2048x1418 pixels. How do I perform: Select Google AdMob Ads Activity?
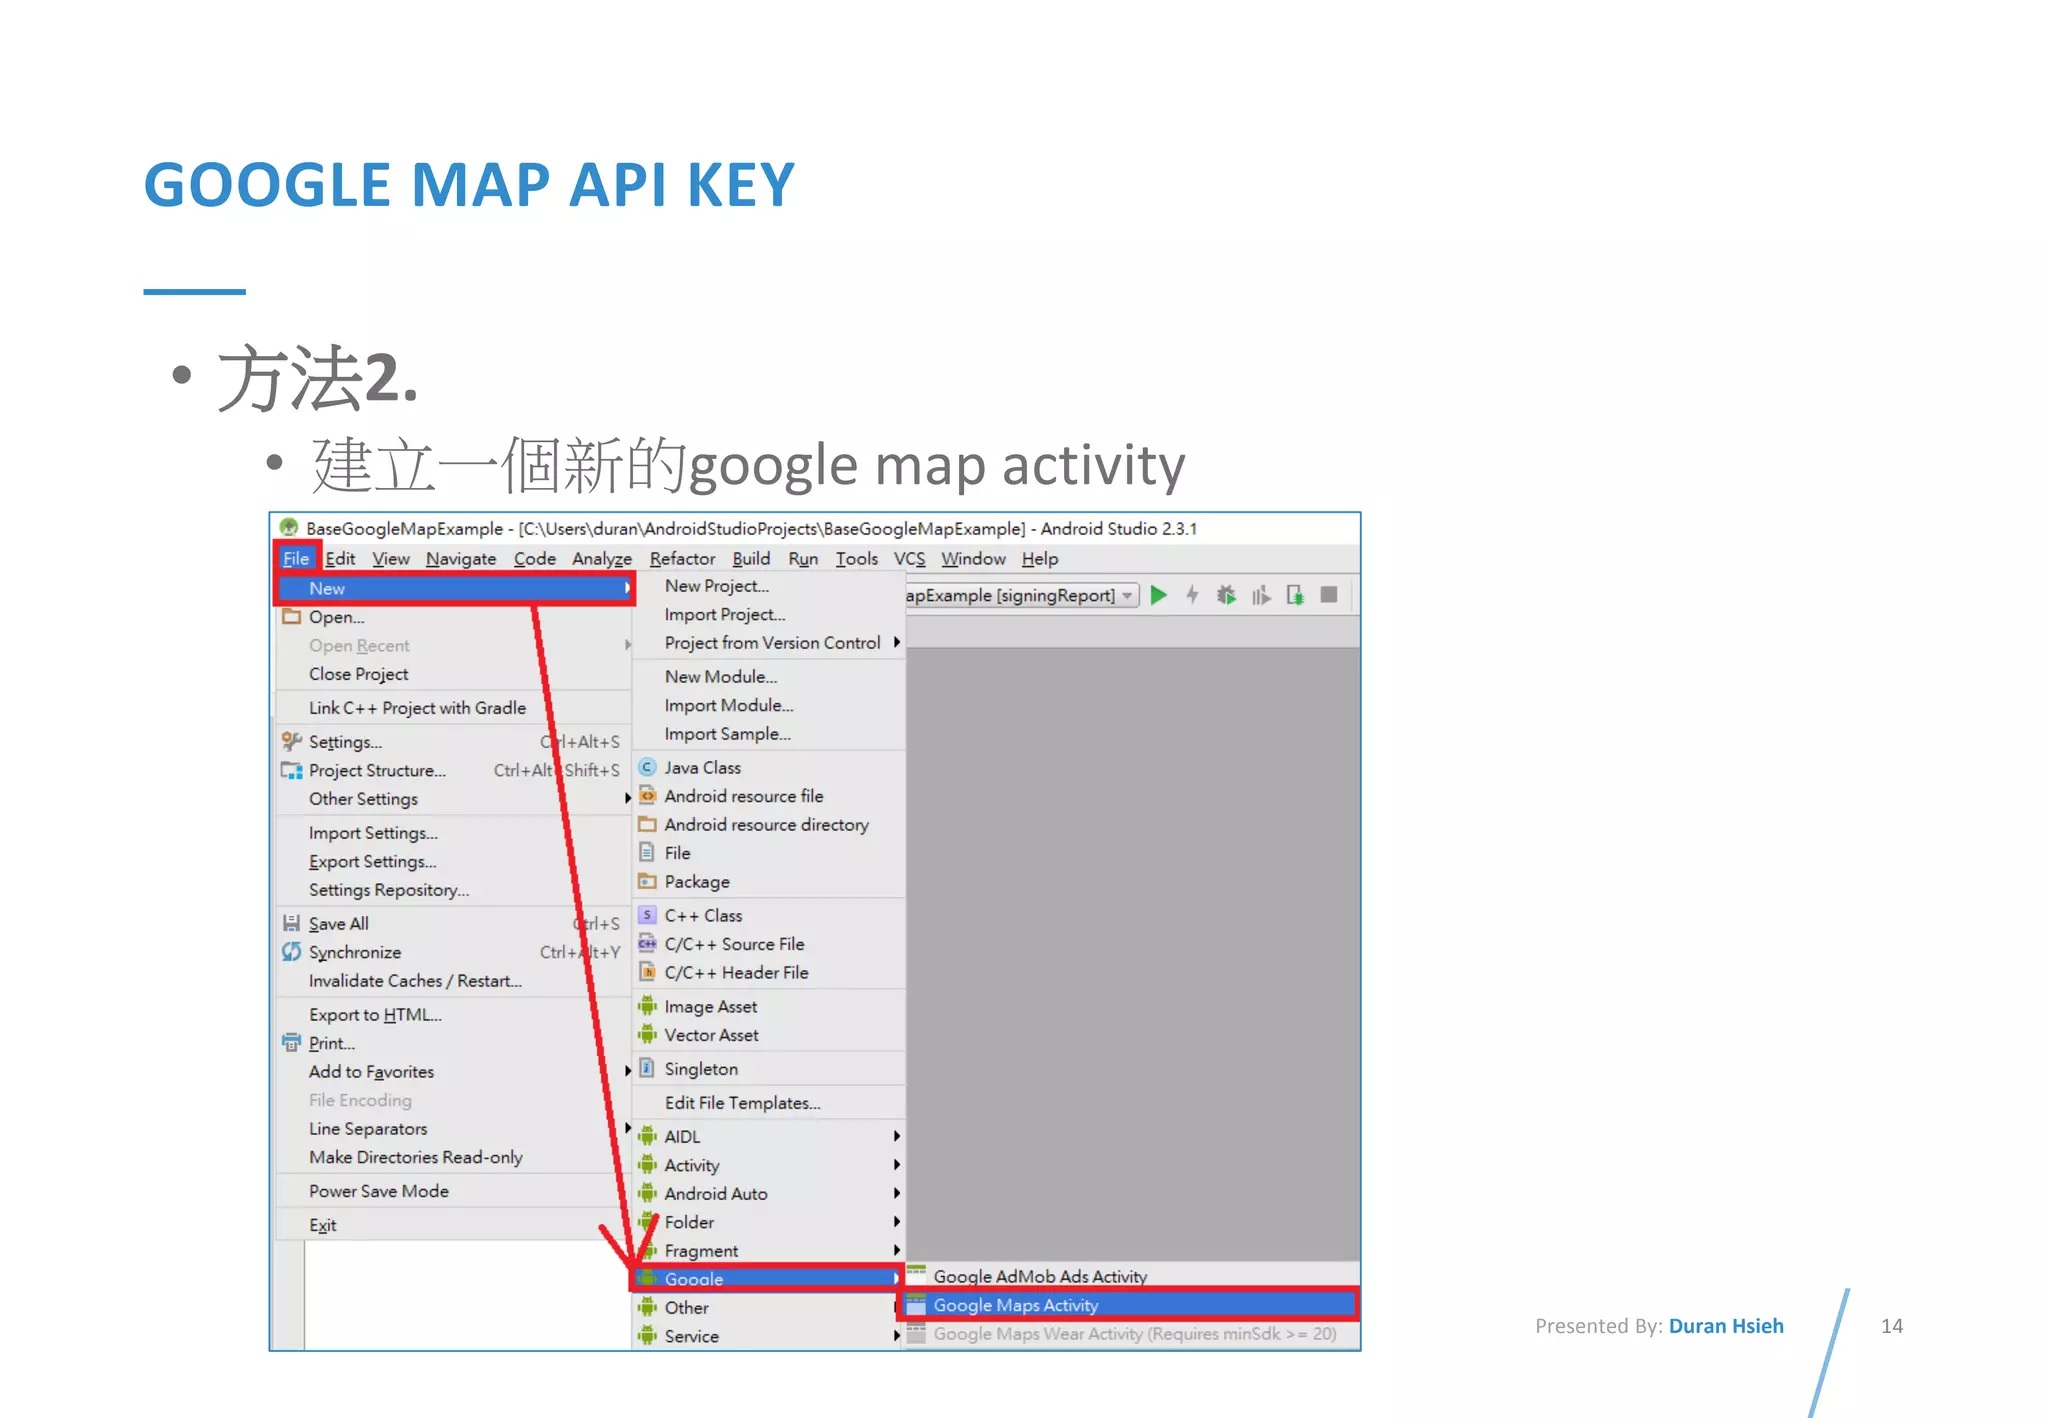pos(1131,1276)
